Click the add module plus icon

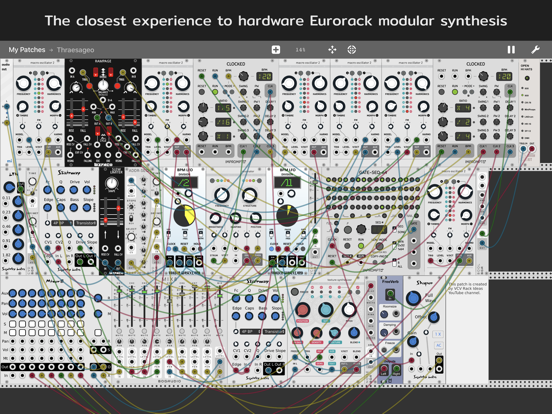[x=276, y=50]
